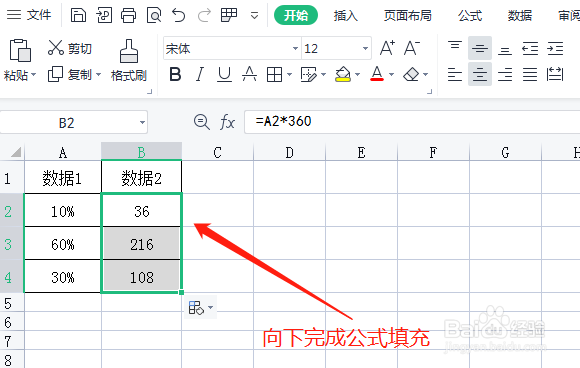The height and width of the screenshot is (368, 580).
Task: Click the Clear eraser icon
Action: click(411, 75)
